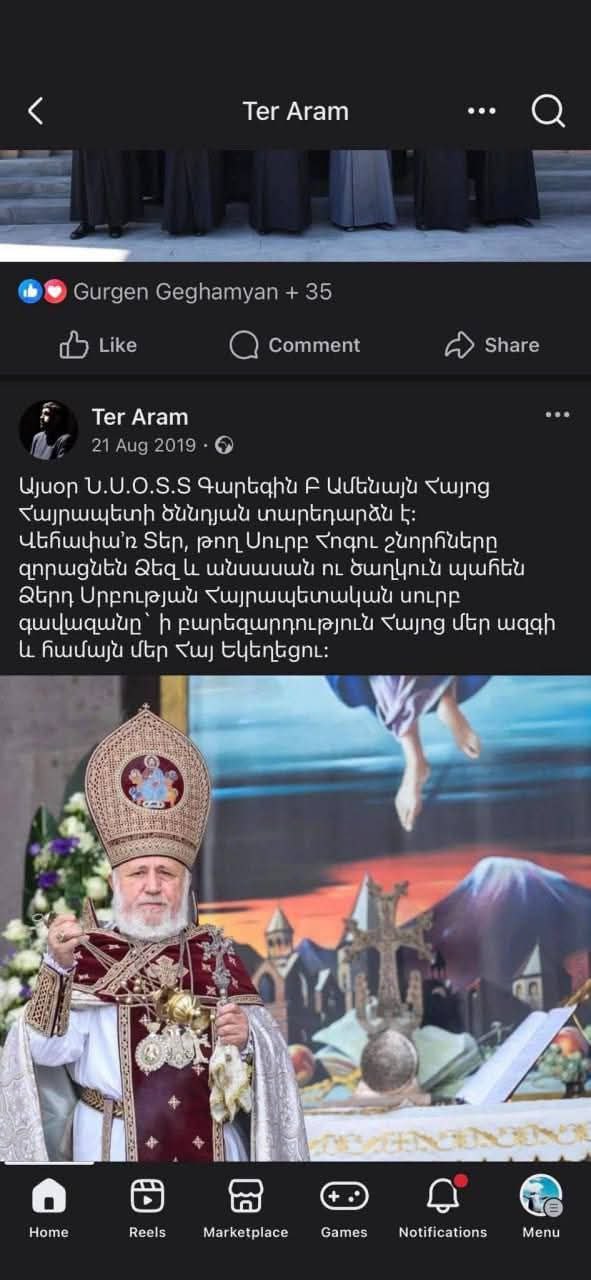The image size is (591, 1280).
Task: Open the Games controller icon
Action: 344,1208
